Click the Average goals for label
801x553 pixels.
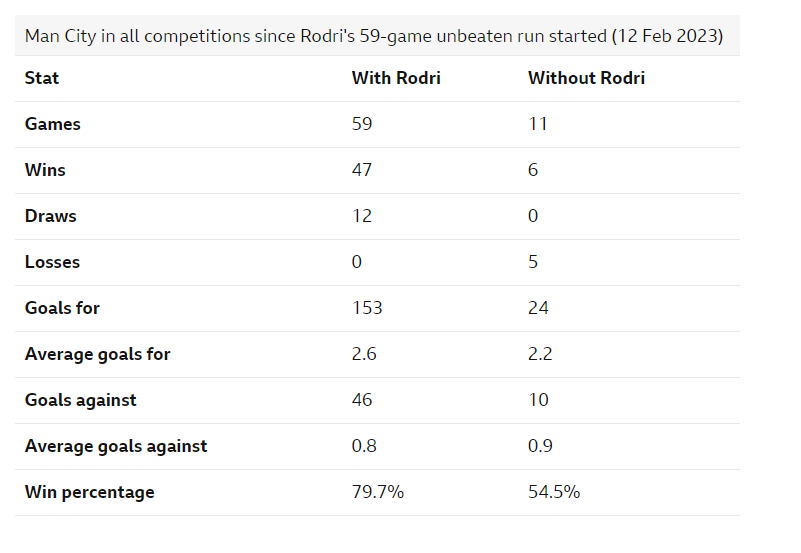(x=98, y=354)
